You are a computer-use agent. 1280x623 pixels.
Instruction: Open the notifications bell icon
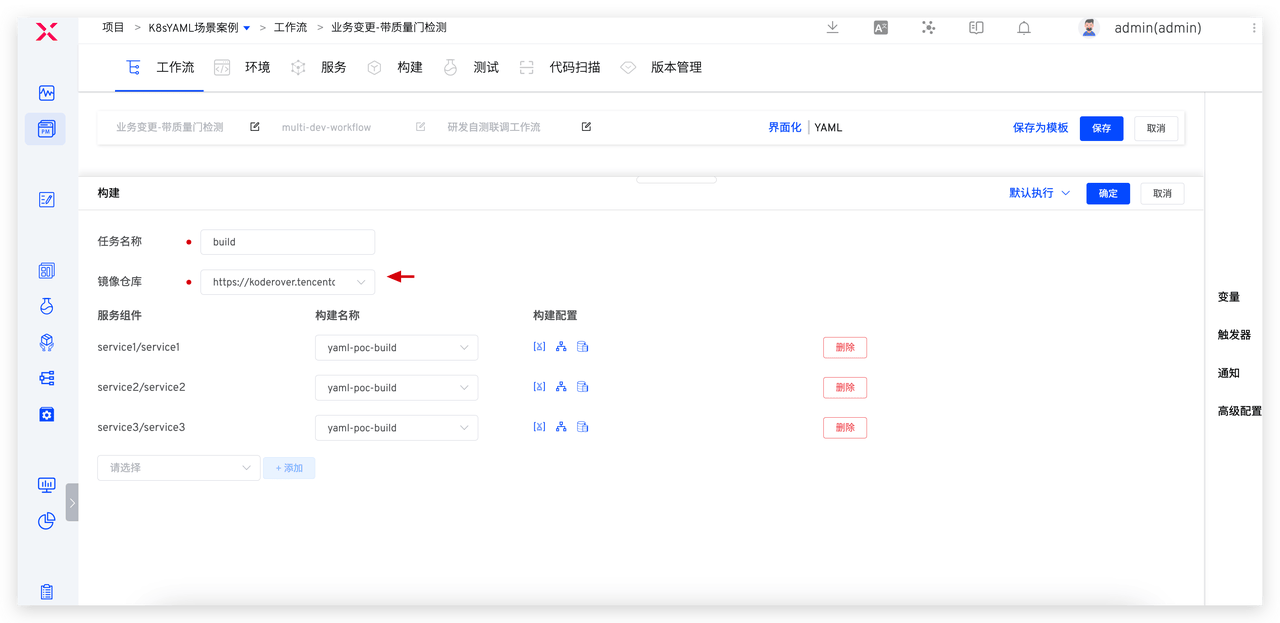[1024, 28]
